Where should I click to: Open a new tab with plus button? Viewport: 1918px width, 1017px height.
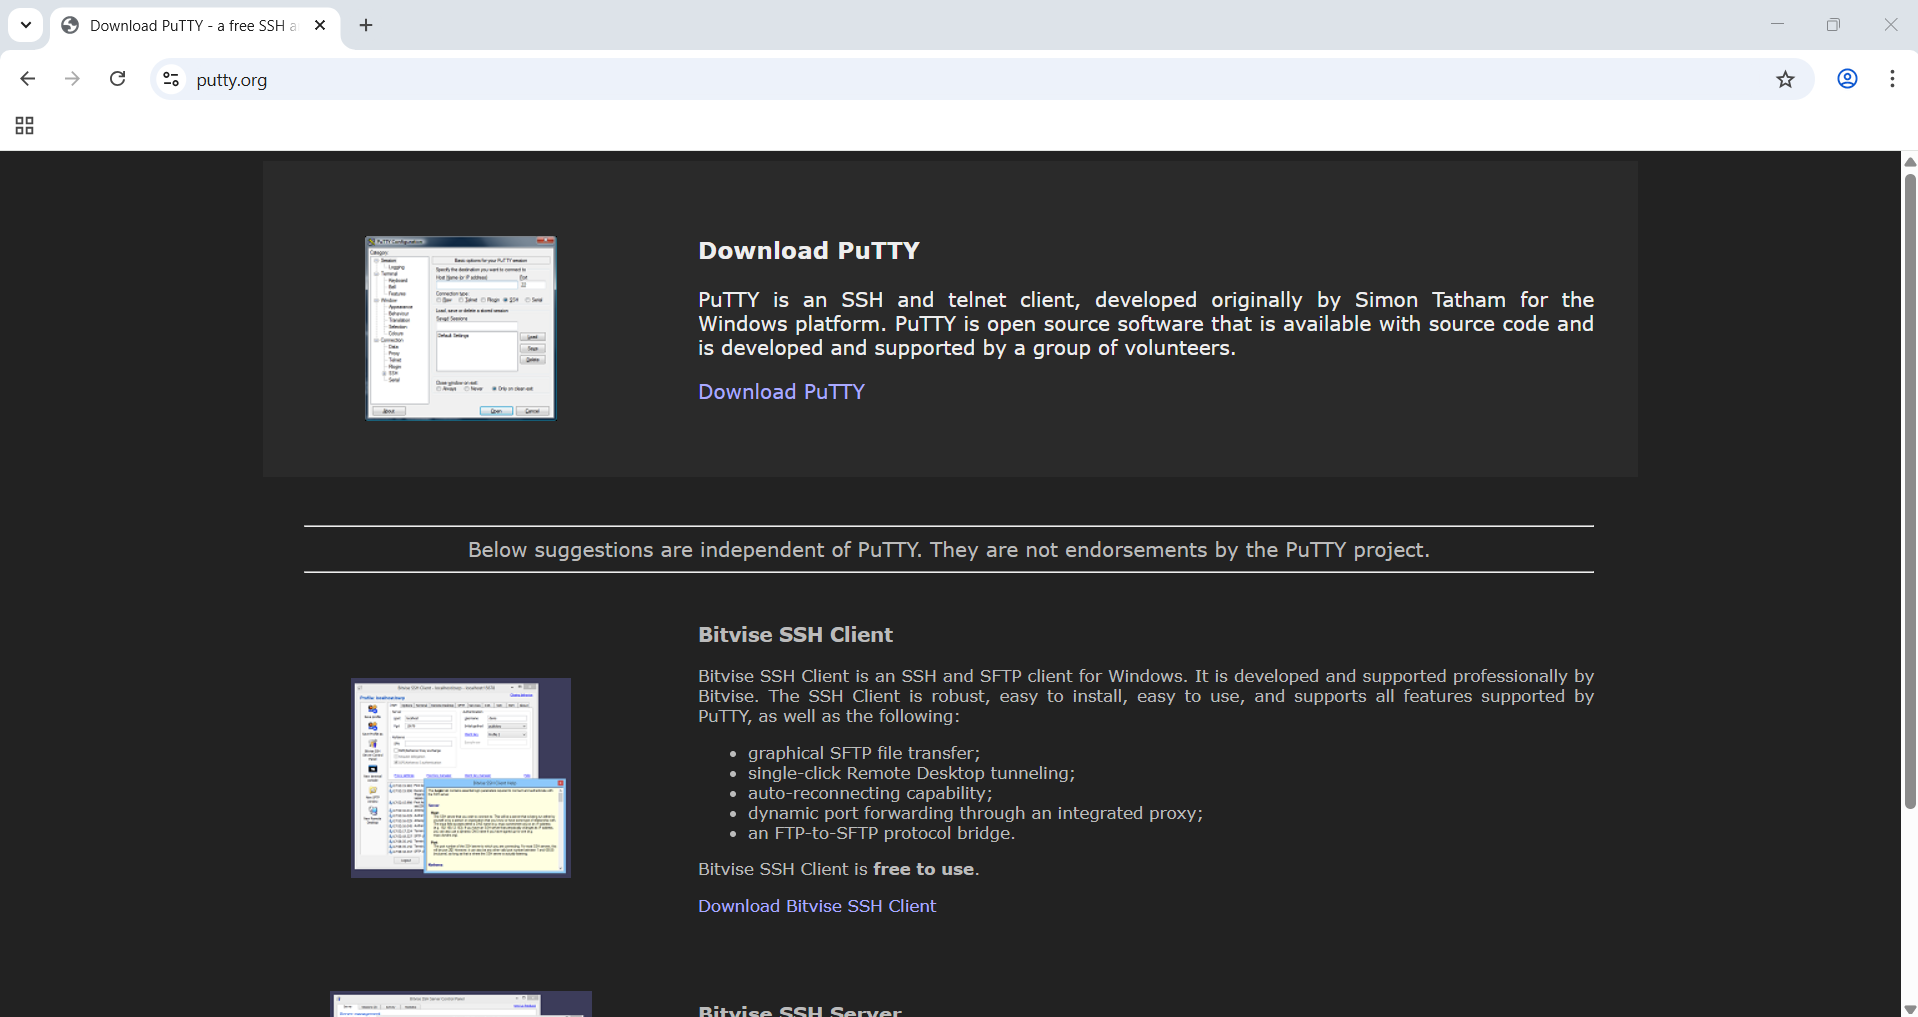point(366,25)
